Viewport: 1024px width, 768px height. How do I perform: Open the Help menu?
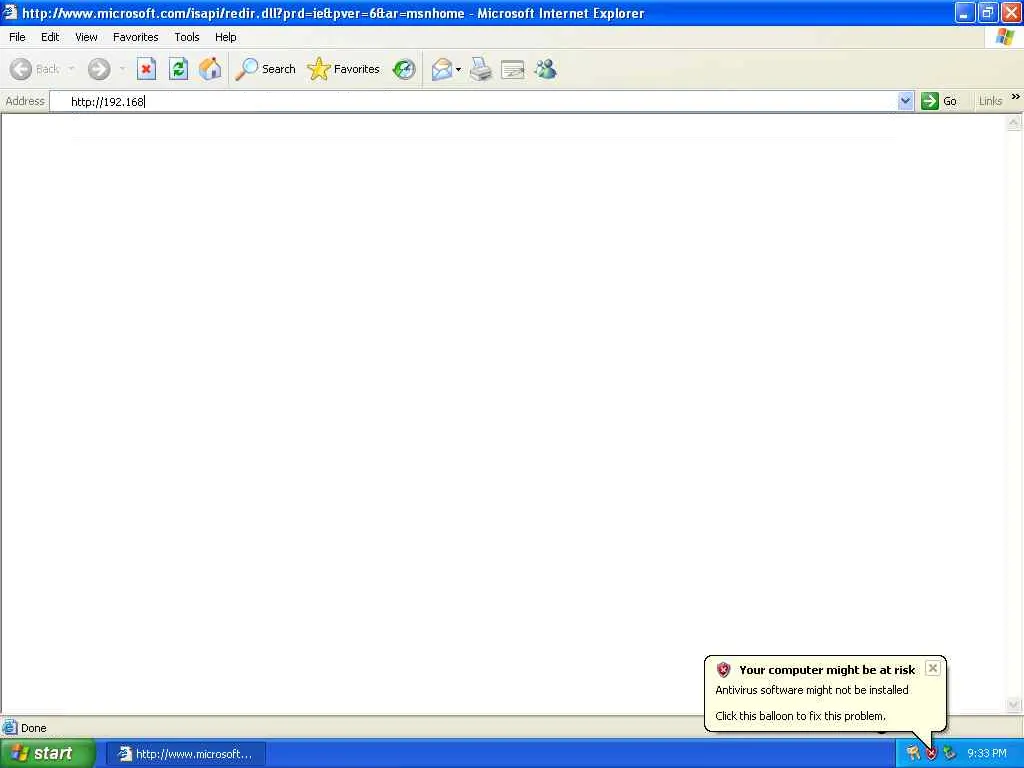225,37
